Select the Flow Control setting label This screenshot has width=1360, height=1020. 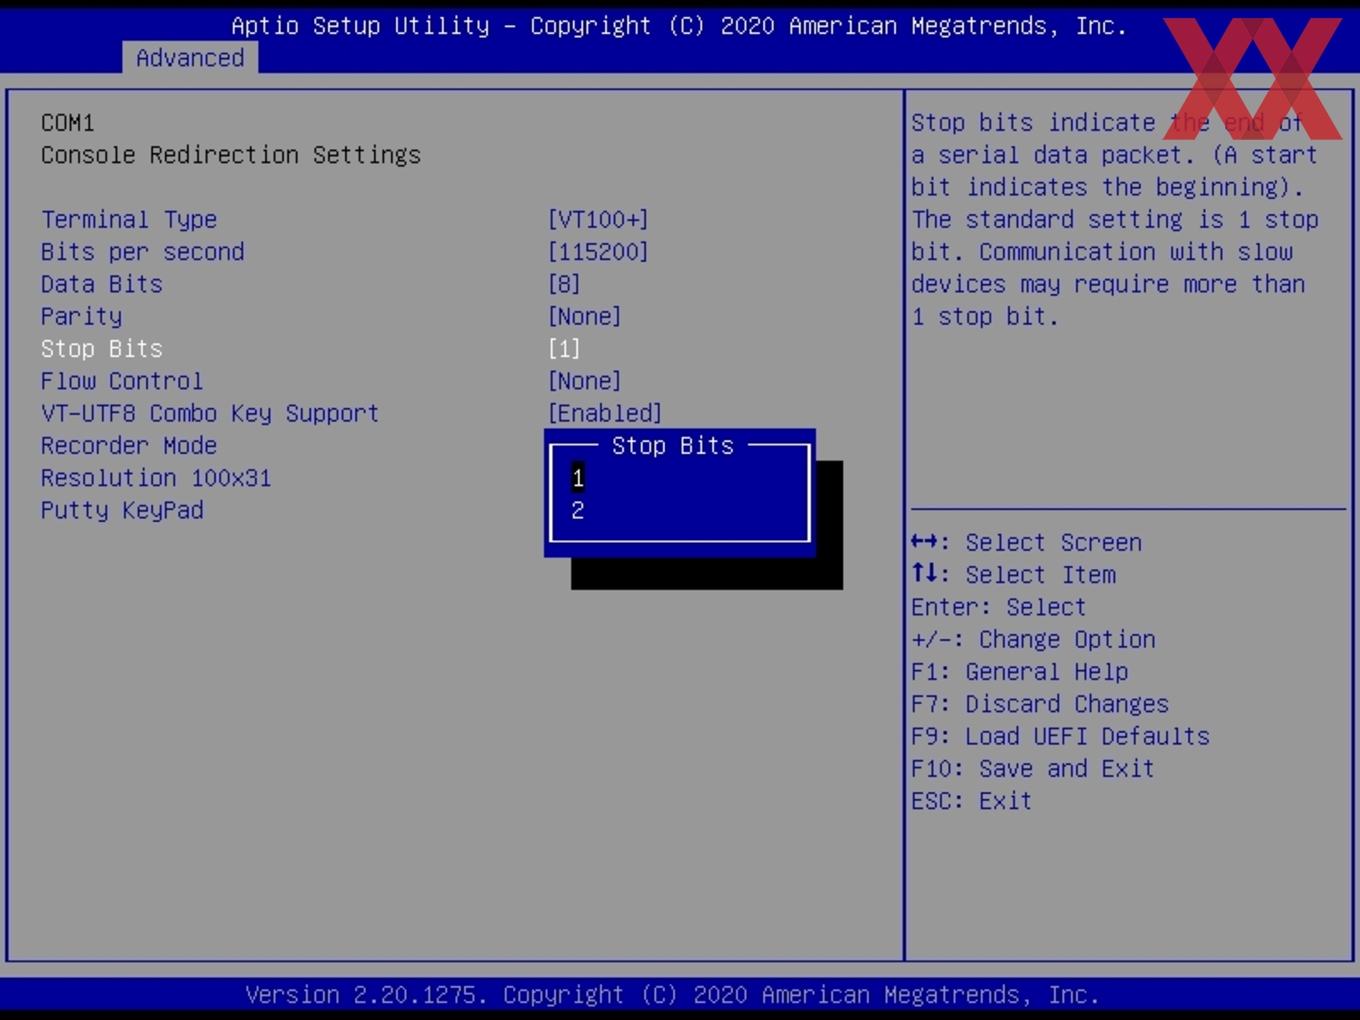pos(122,381)
